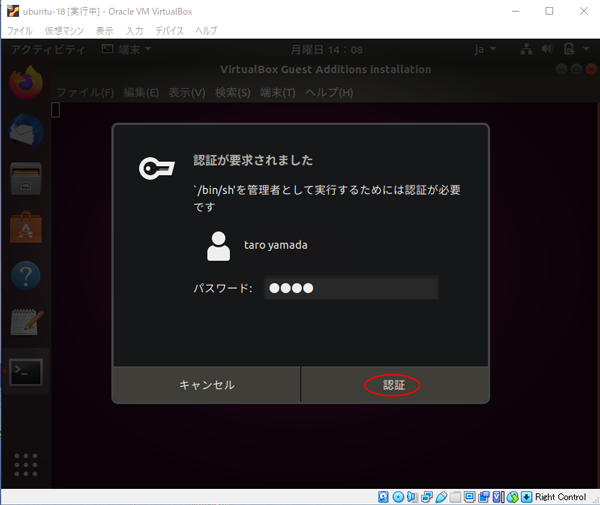The height and width of the screenshot is (505, 600).
Task: Close the terminal window with red button
Action: click(x=591, y=69)
